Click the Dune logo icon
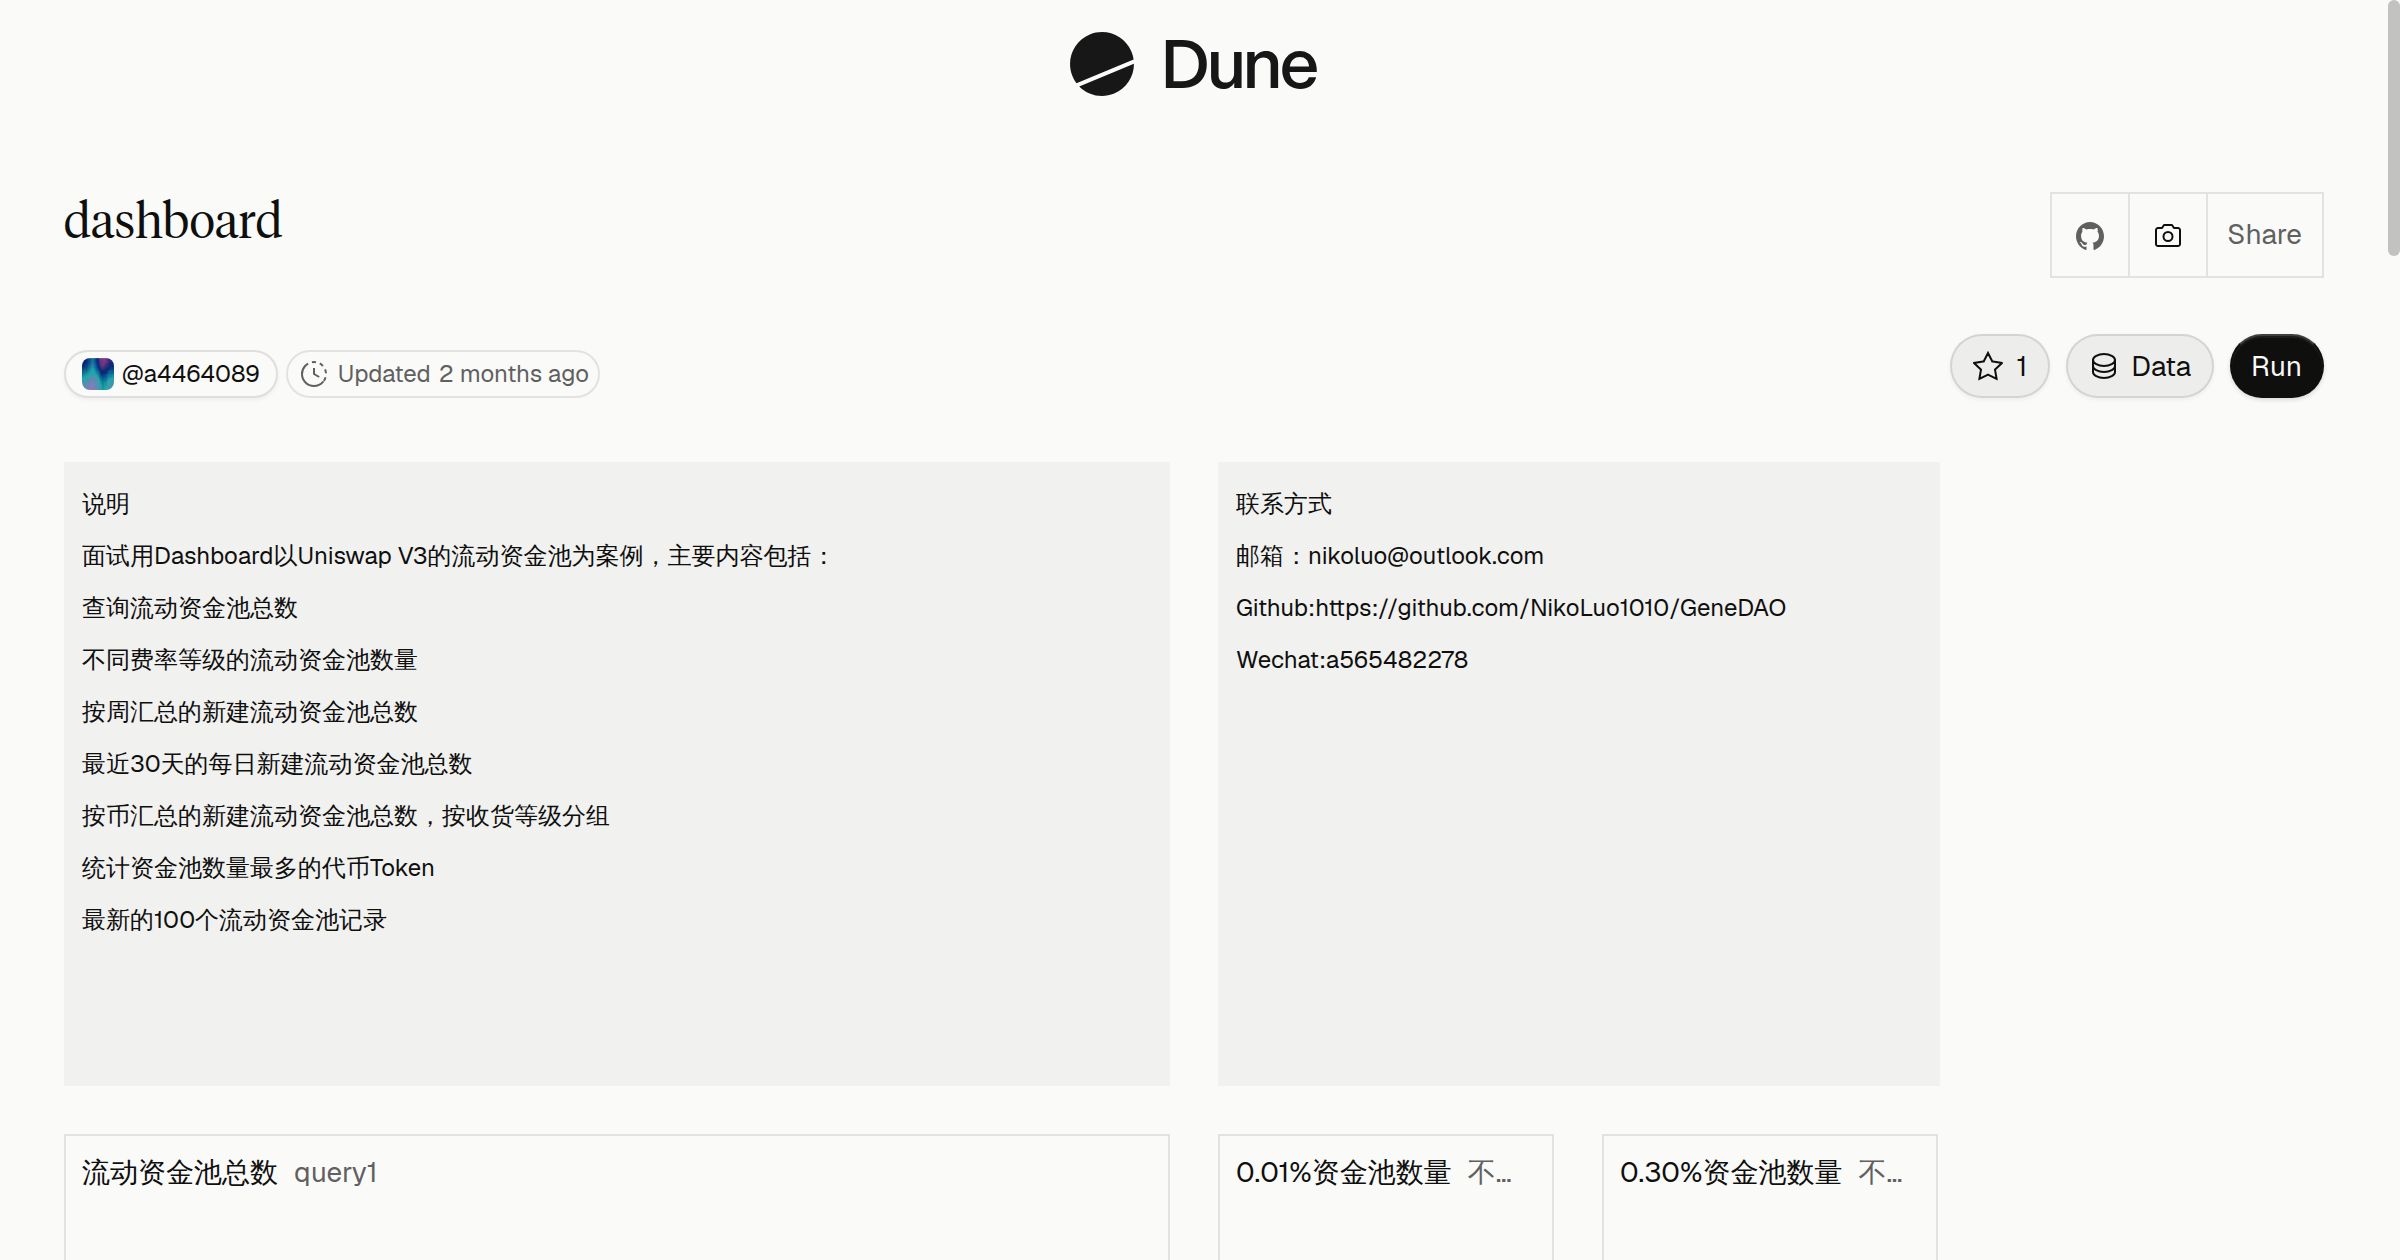The image size is (2400, 1260). (x=1101, y=64)
